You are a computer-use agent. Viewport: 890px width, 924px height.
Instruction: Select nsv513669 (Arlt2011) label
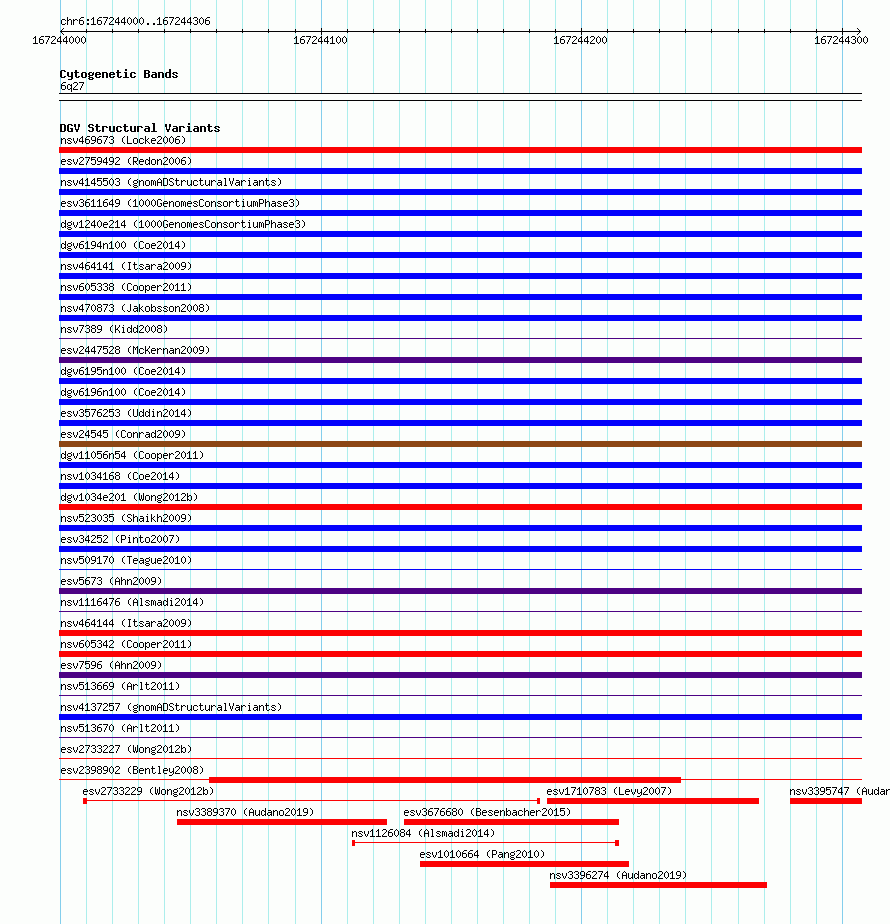click(x=120, y=687)
